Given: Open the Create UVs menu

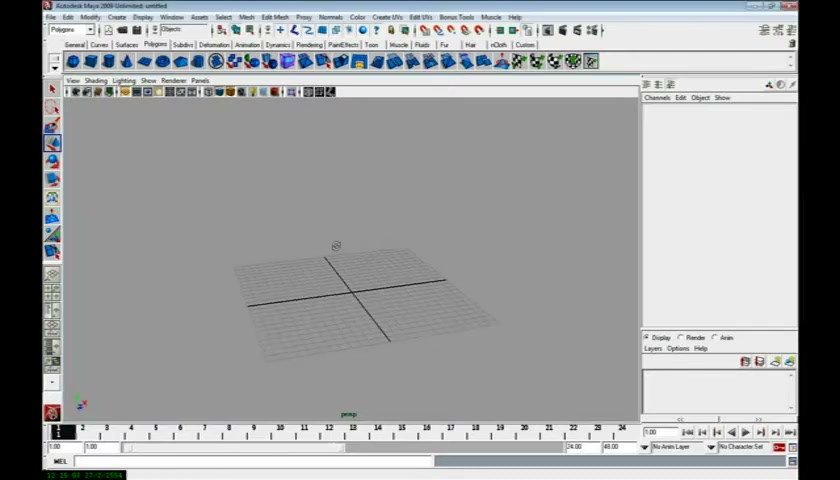Looking at the screenshot, I should (x=387, y=17).
